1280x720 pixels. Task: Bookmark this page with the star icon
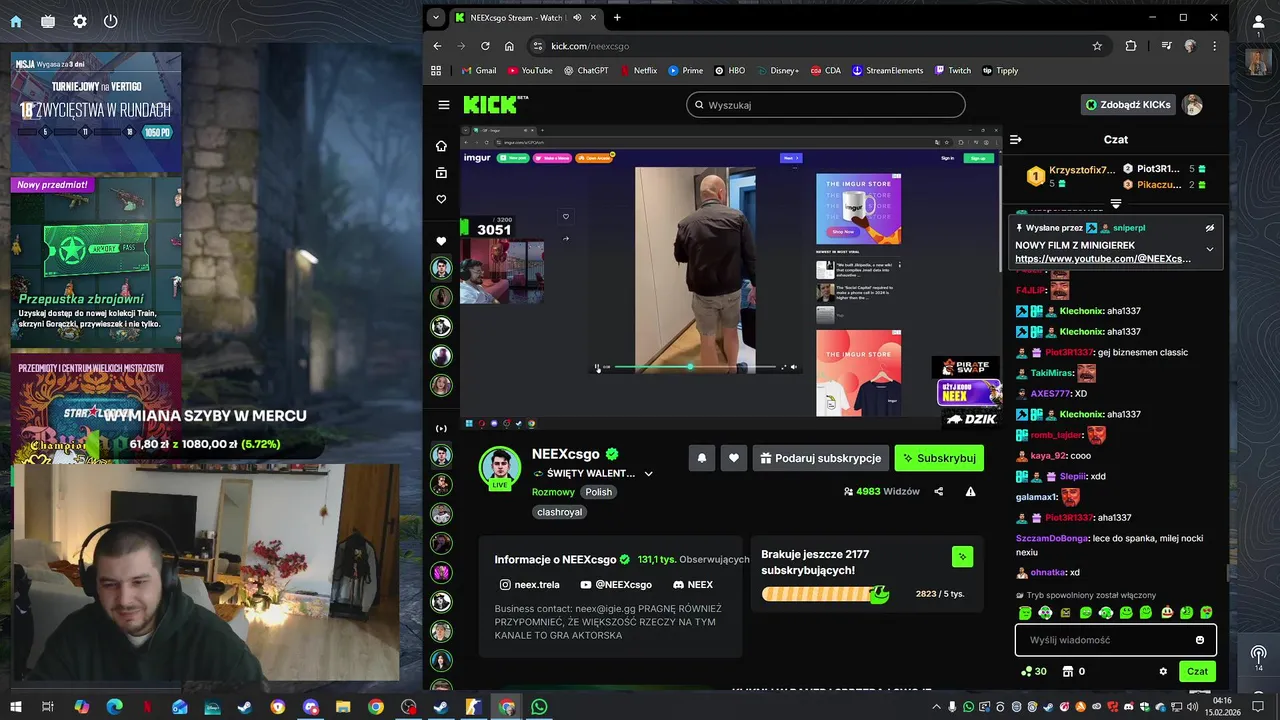point(1097,46)
